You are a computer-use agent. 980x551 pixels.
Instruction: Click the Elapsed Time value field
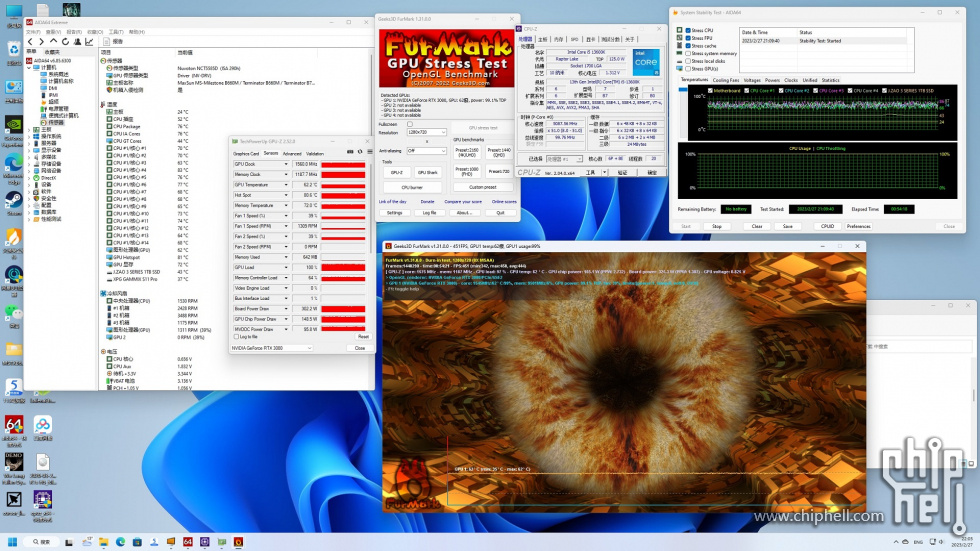click(899, 209)
